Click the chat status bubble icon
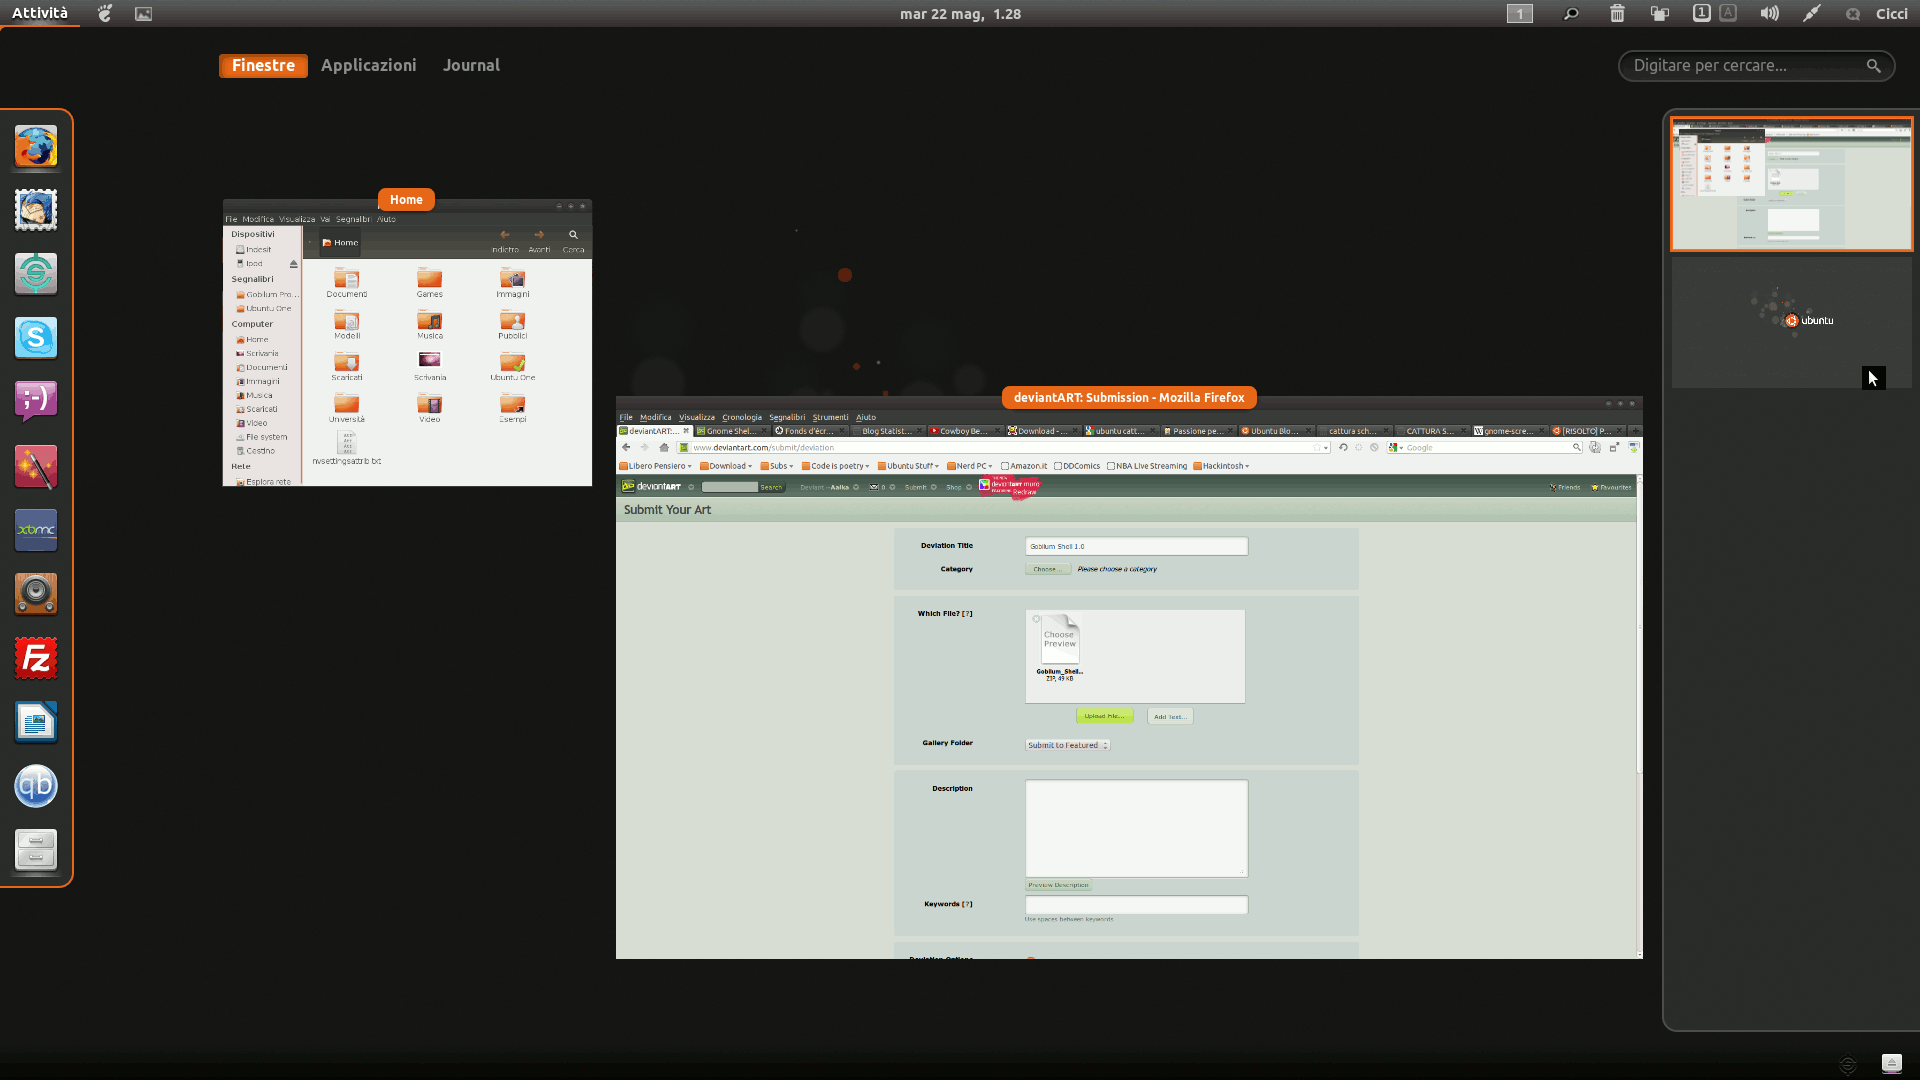Viewport: 1920px width, 1080px height. (1853, 14)
